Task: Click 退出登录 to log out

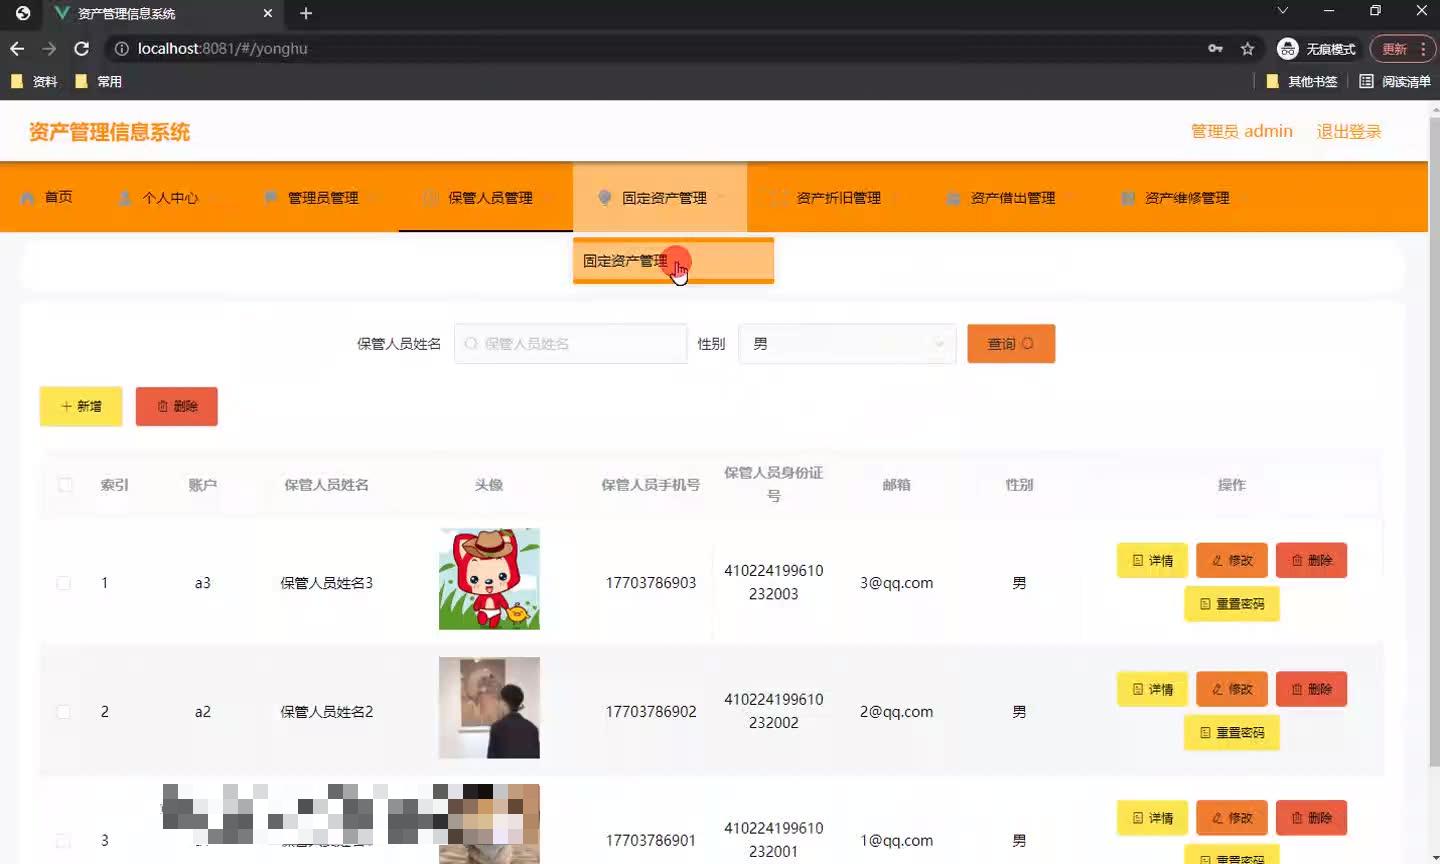Action: (1348, 131)
